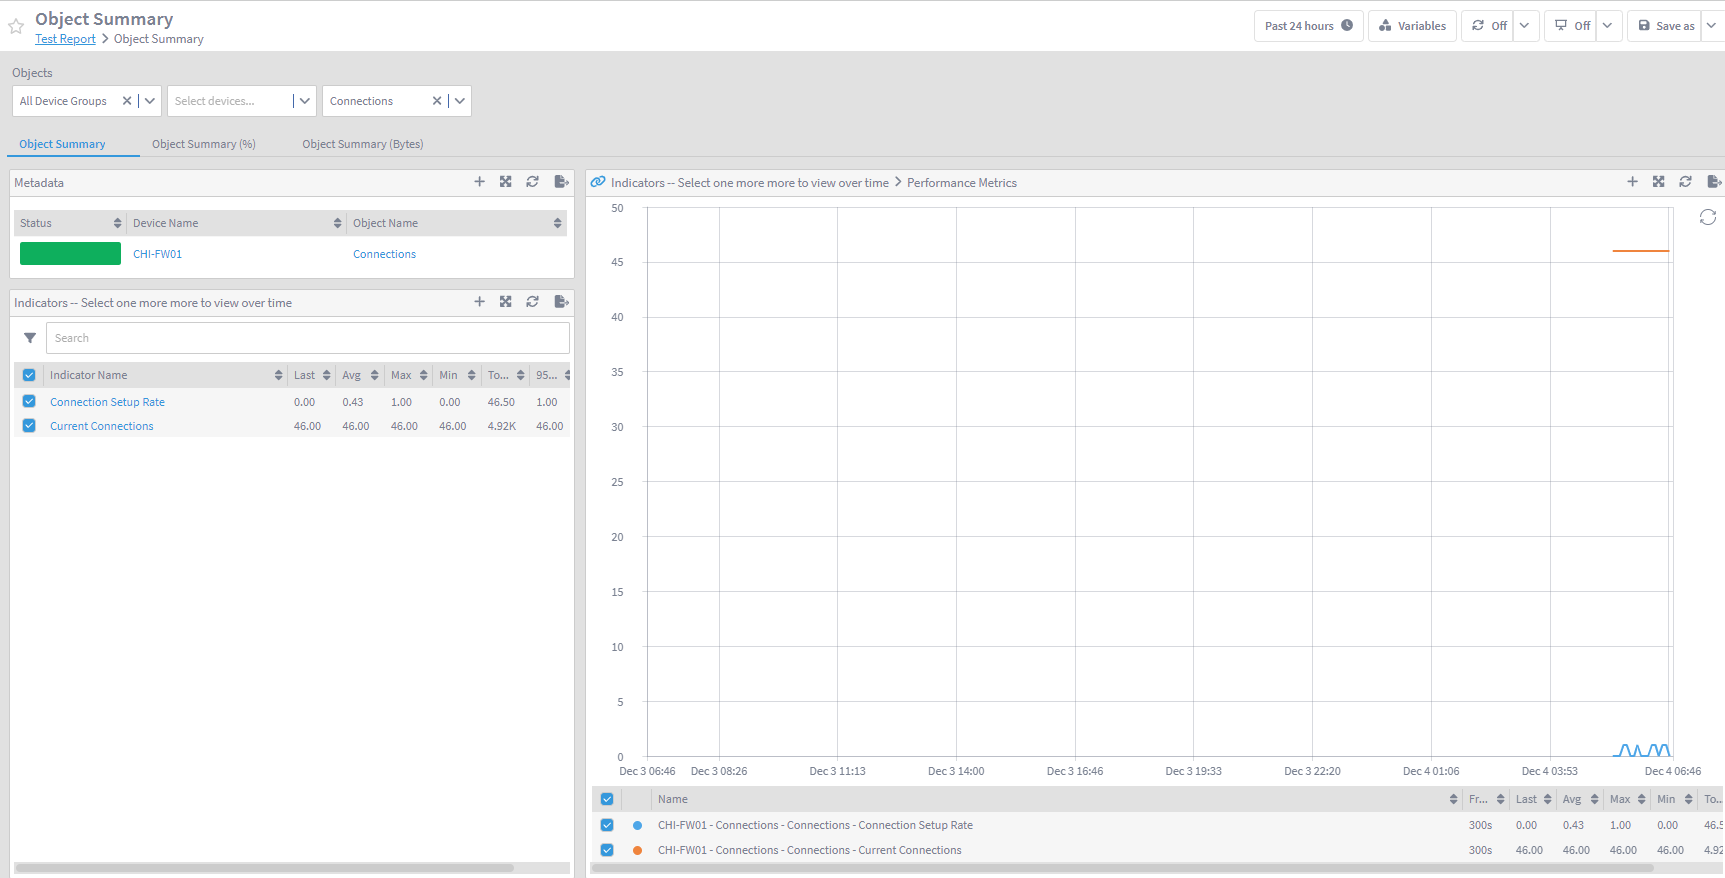Click horizontal scrollbar under left Indicators table
Viewport: 1725px width, 878px height.
(265, 868)
